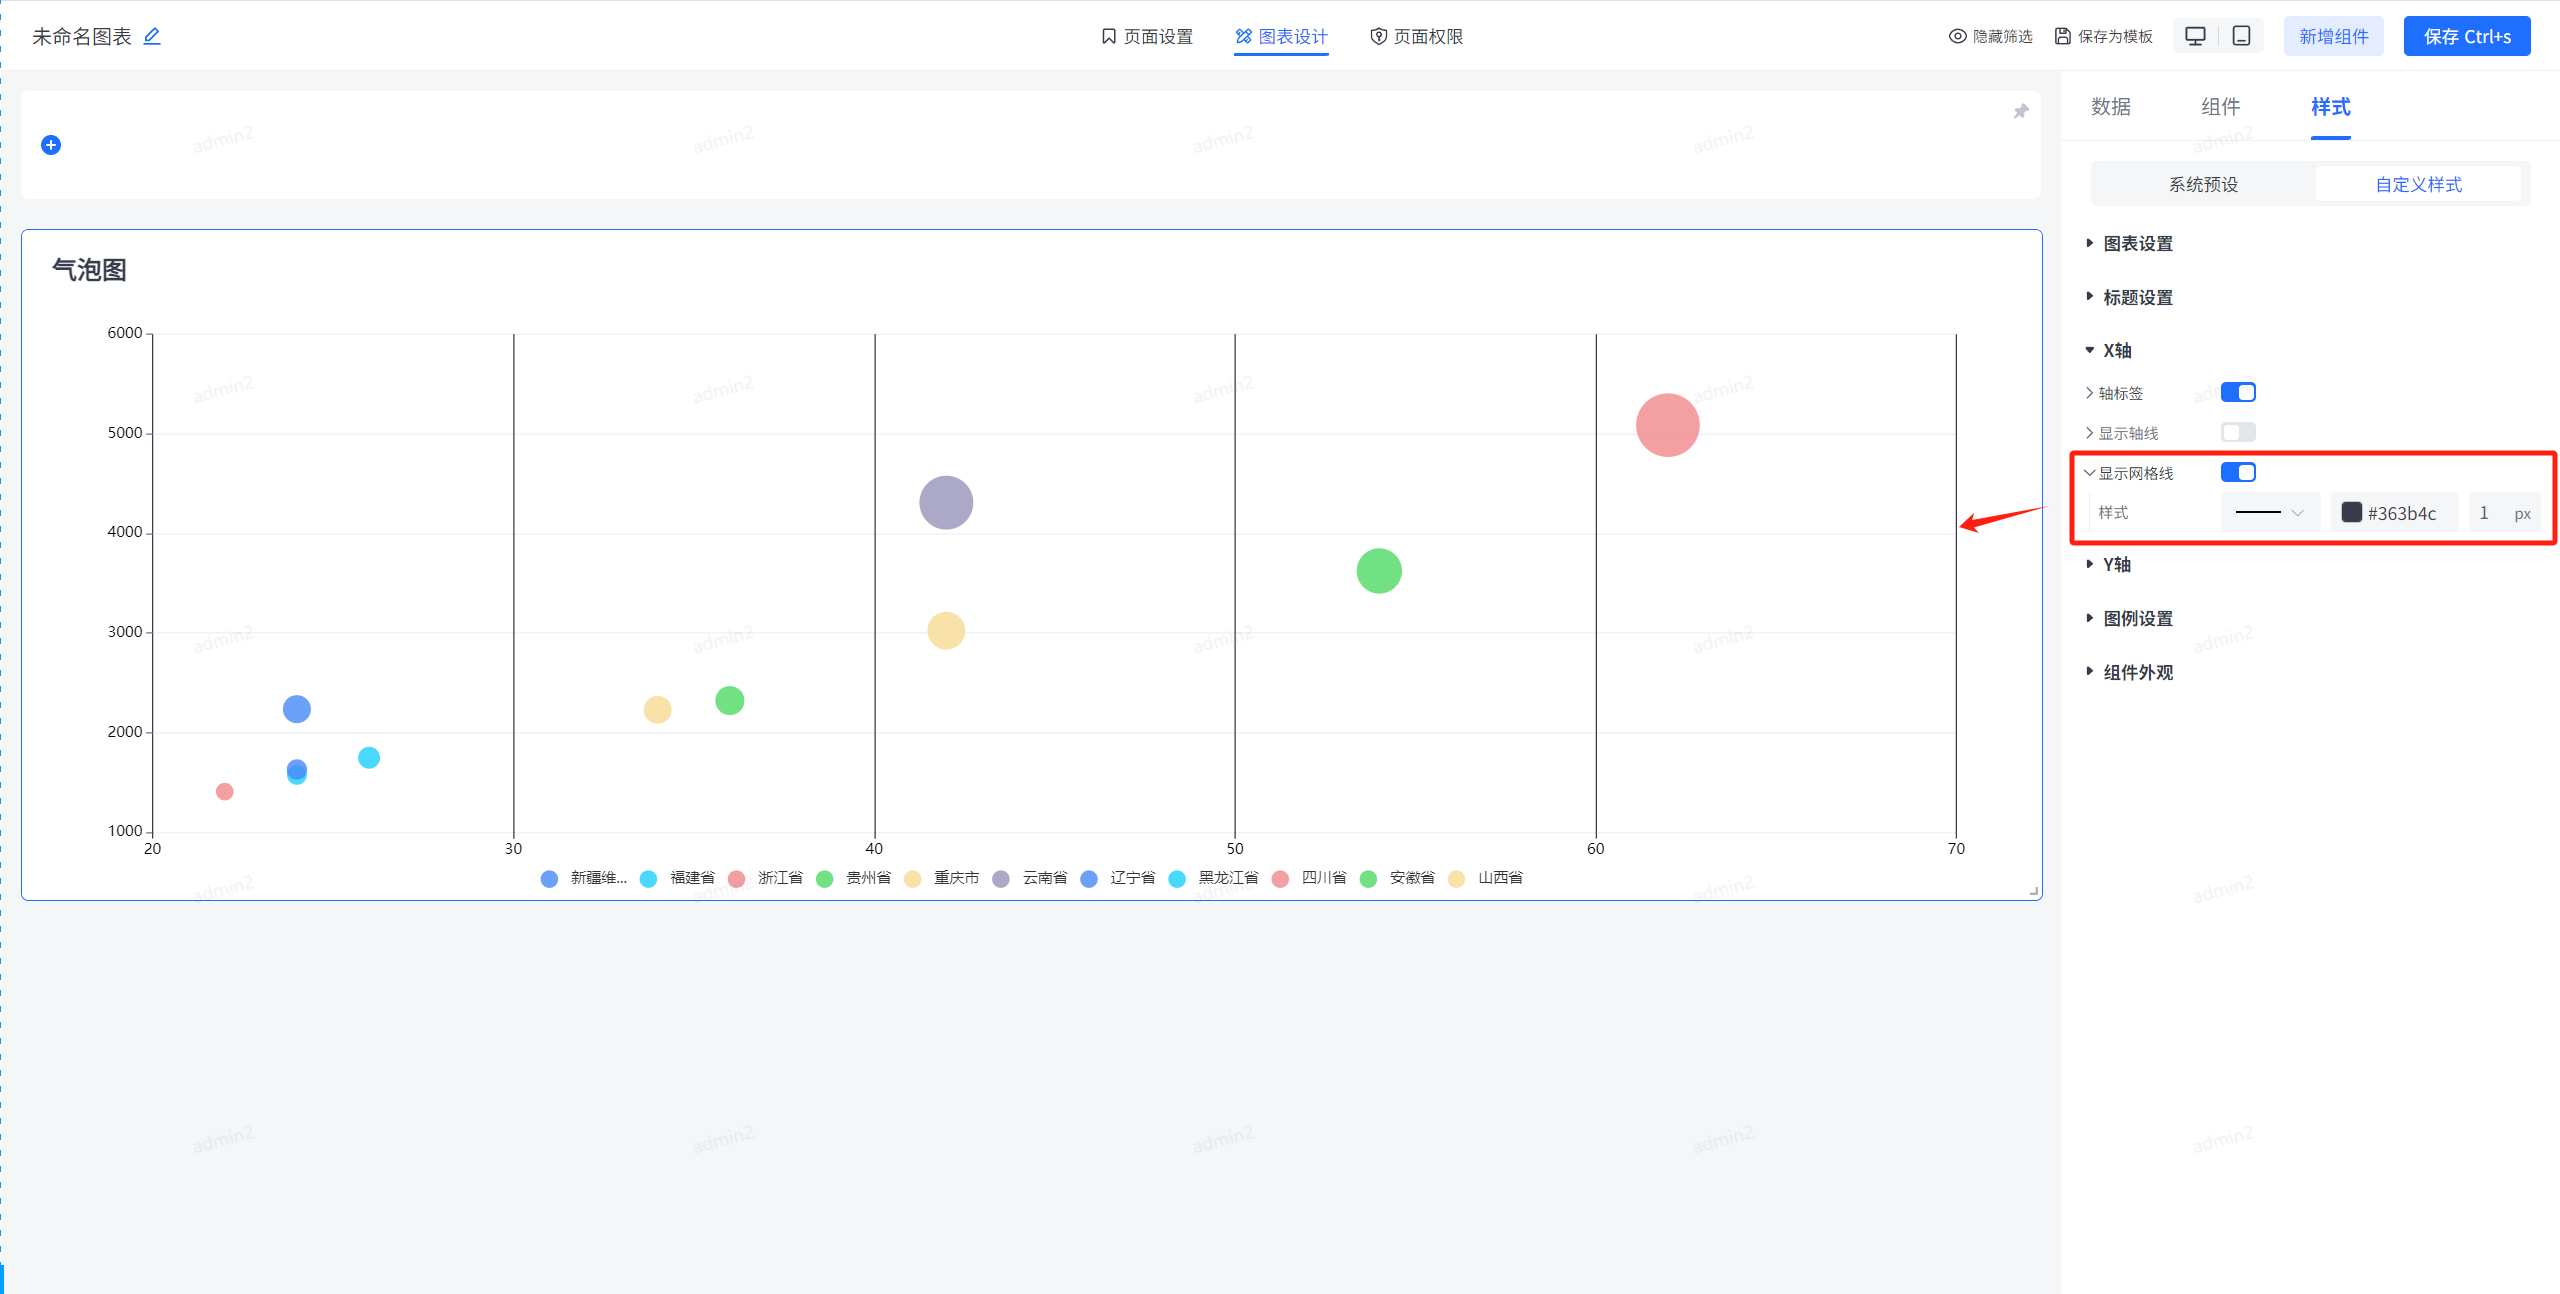Toggle the 重庆市 legend dot
This screenshot has width=2560, height=1294.
913,878
